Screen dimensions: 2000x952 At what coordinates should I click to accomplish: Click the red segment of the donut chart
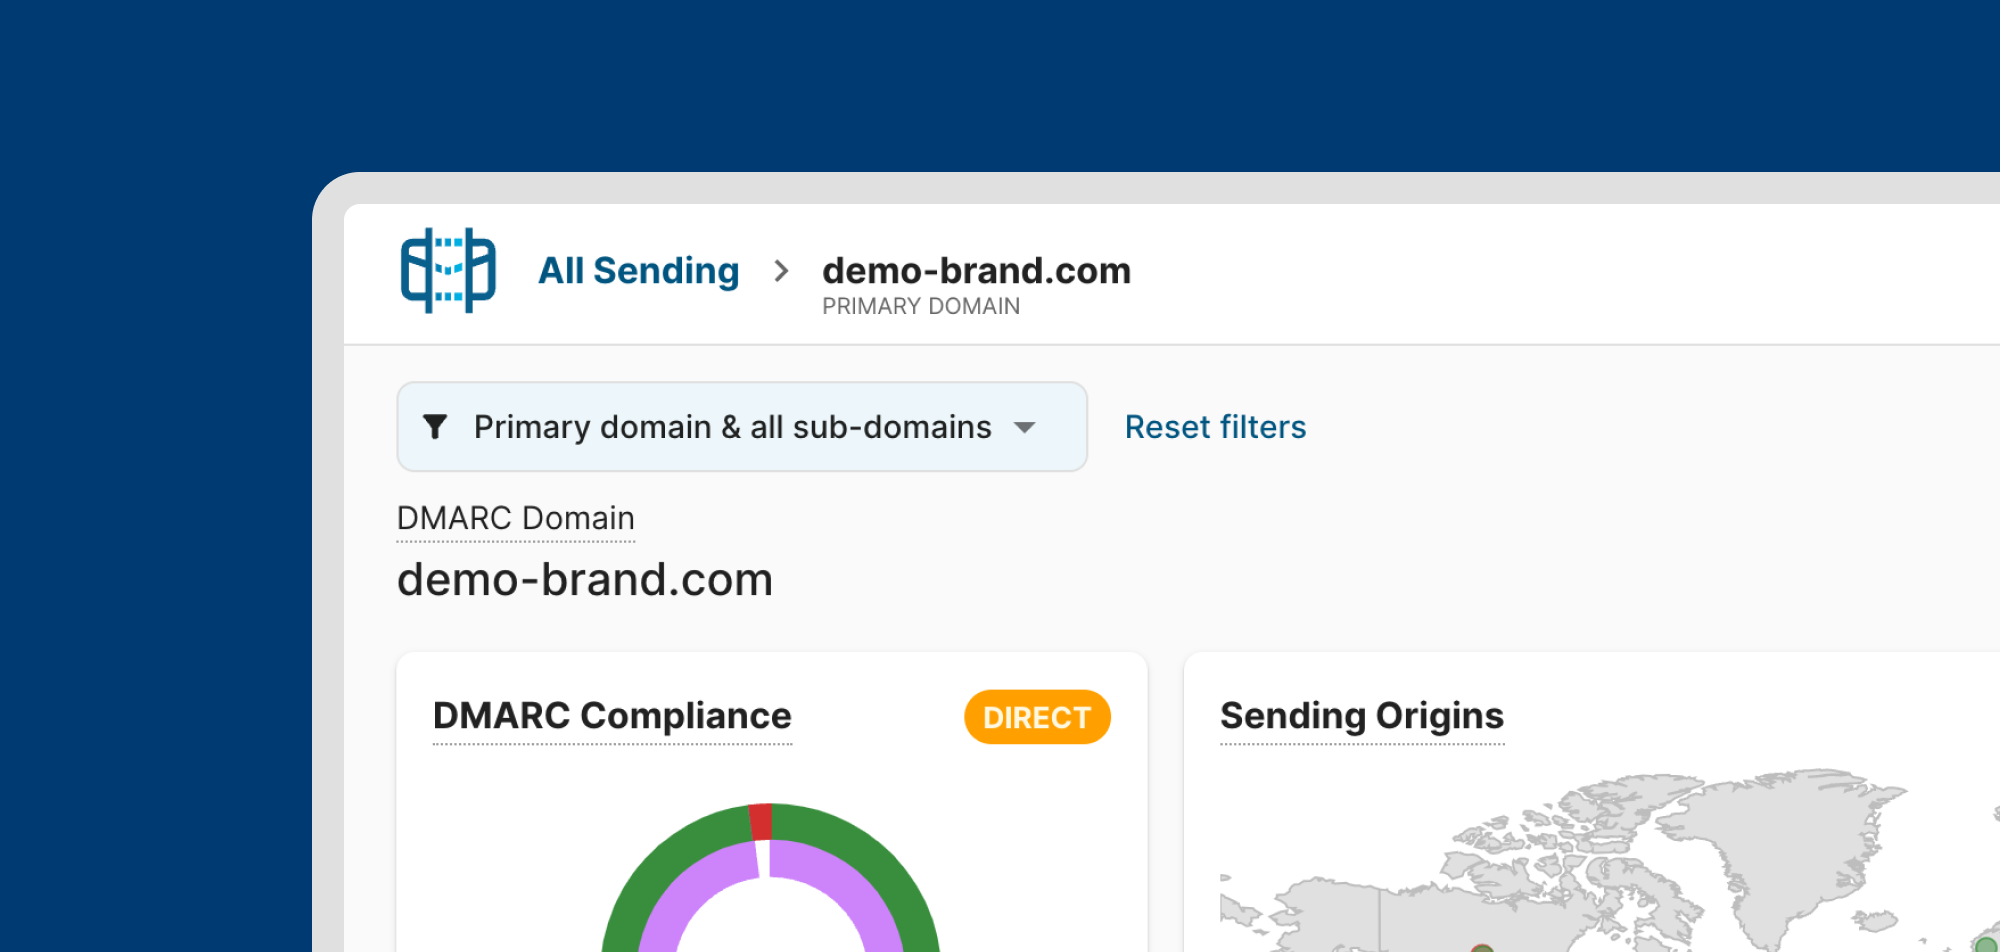760,822
